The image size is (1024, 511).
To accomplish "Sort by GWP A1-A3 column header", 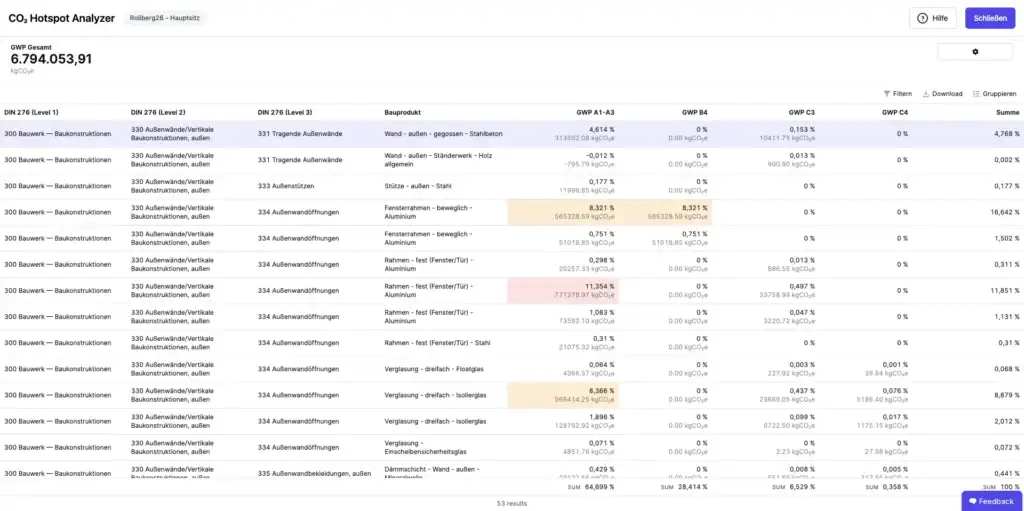I will (595, 112).
